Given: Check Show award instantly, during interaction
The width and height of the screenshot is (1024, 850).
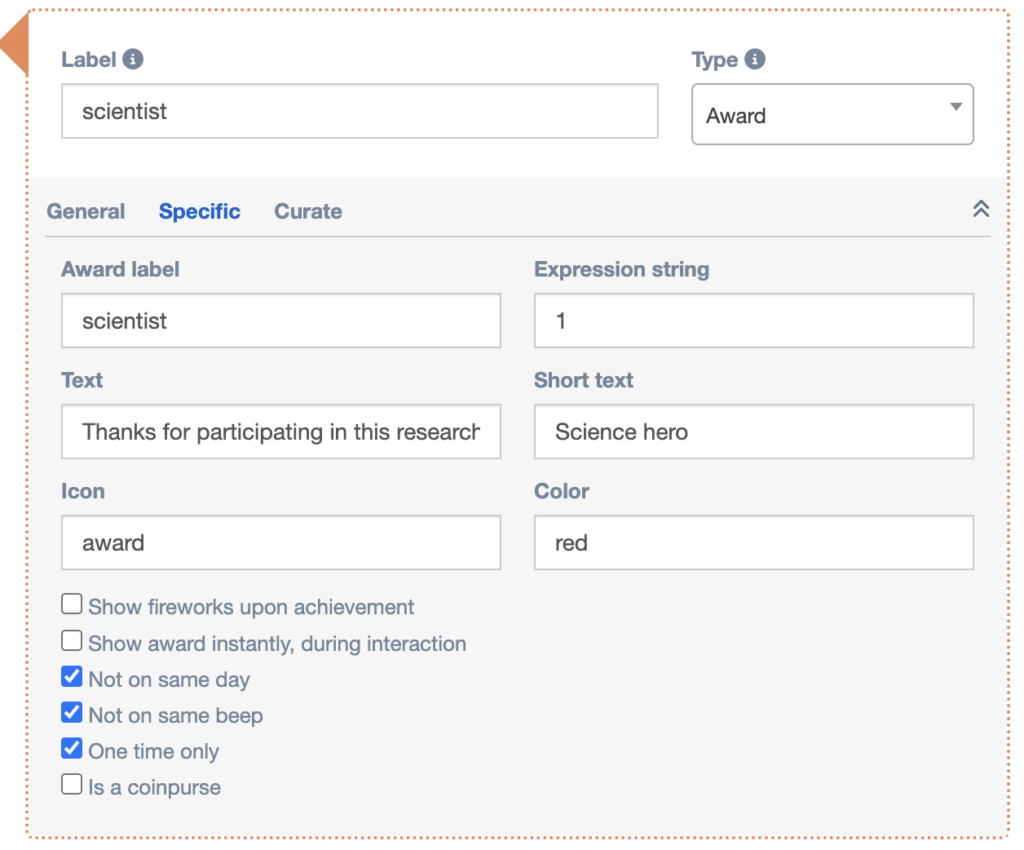Looking at the screenshot, I should 72,641.
